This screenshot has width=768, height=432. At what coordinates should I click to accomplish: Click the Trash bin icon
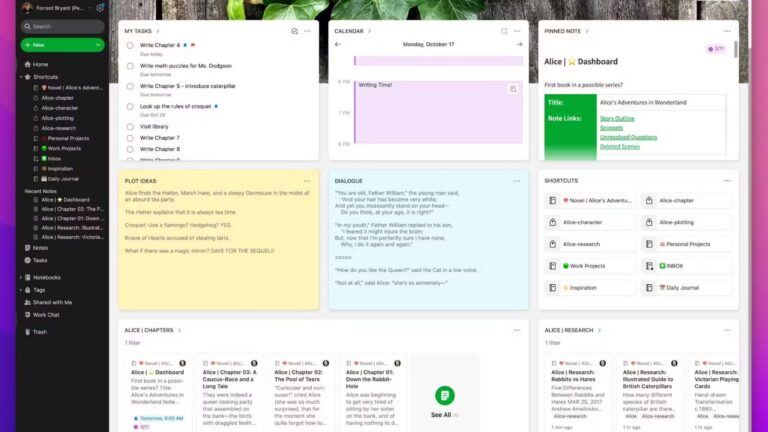27,332
